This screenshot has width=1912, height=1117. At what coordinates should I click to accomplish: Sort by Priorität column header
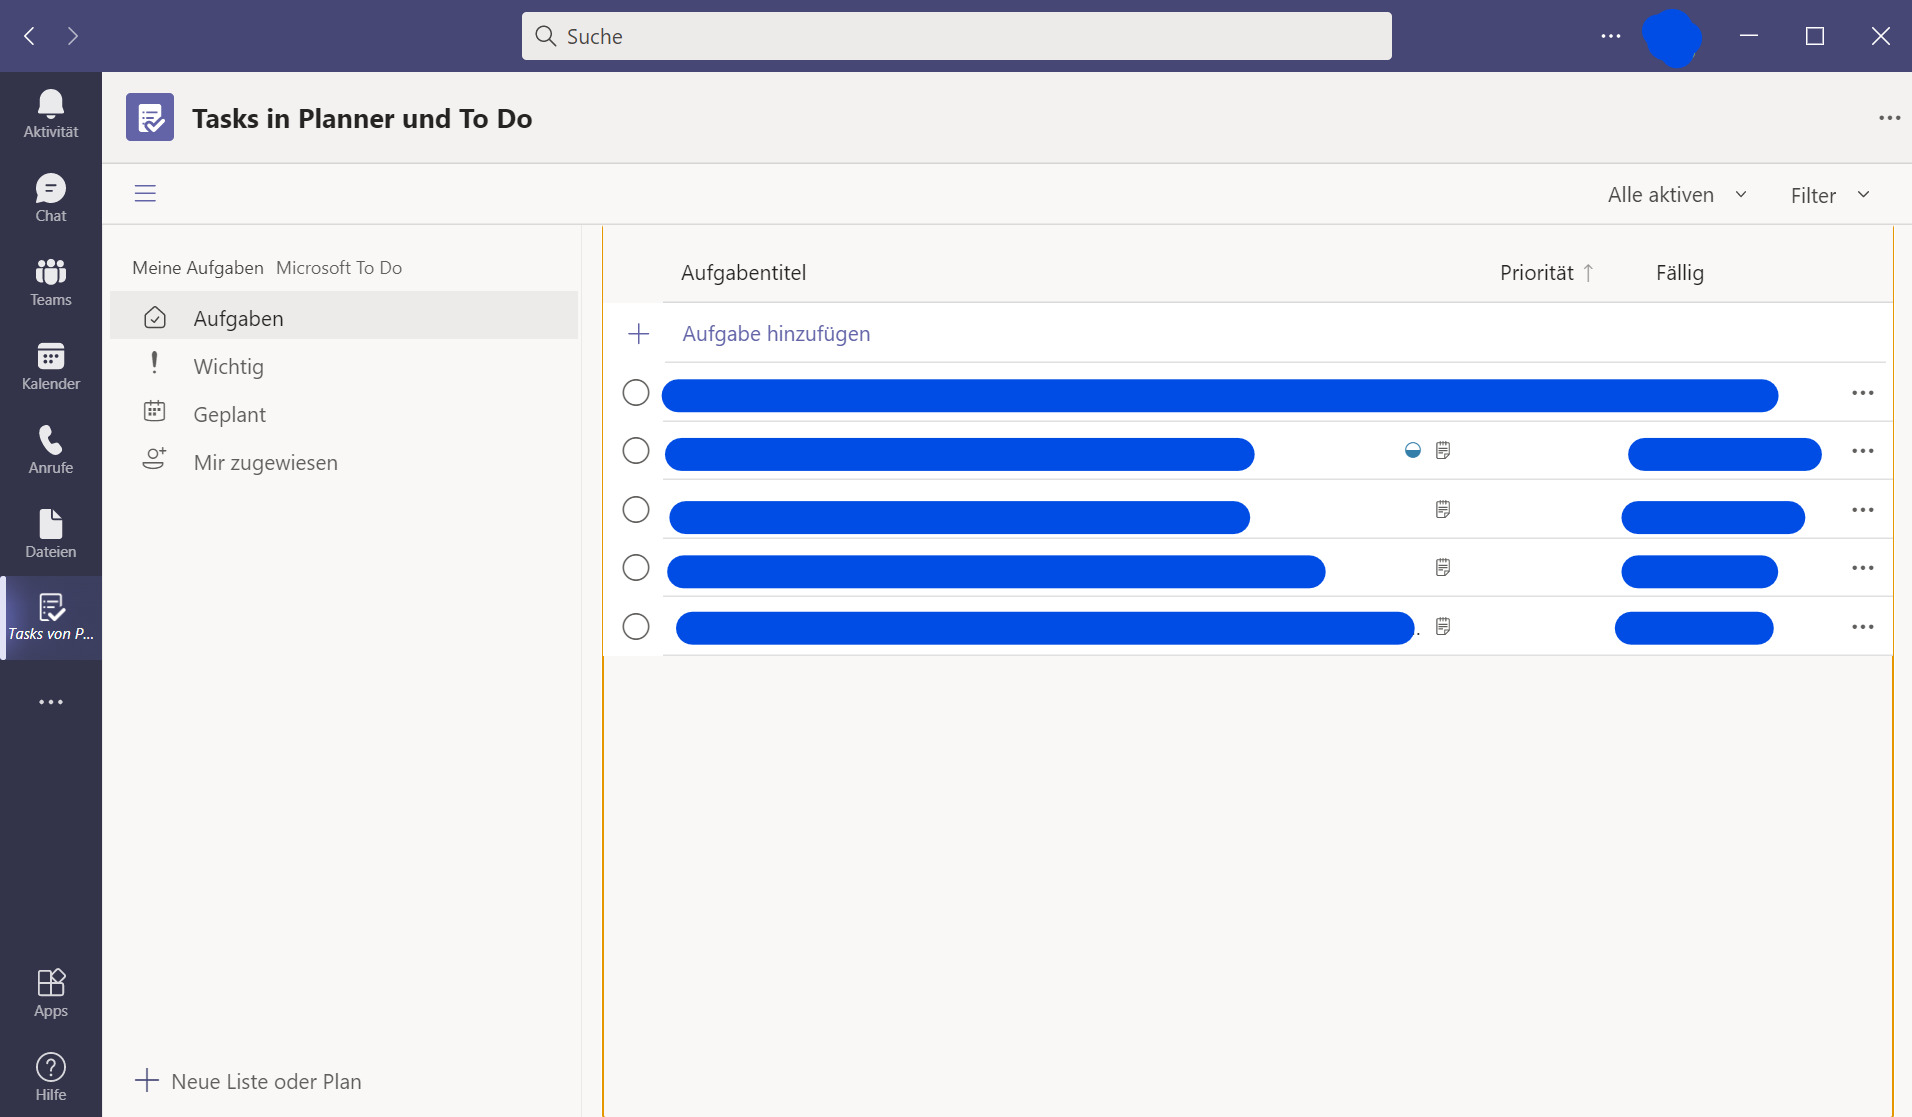[1546, 273]
